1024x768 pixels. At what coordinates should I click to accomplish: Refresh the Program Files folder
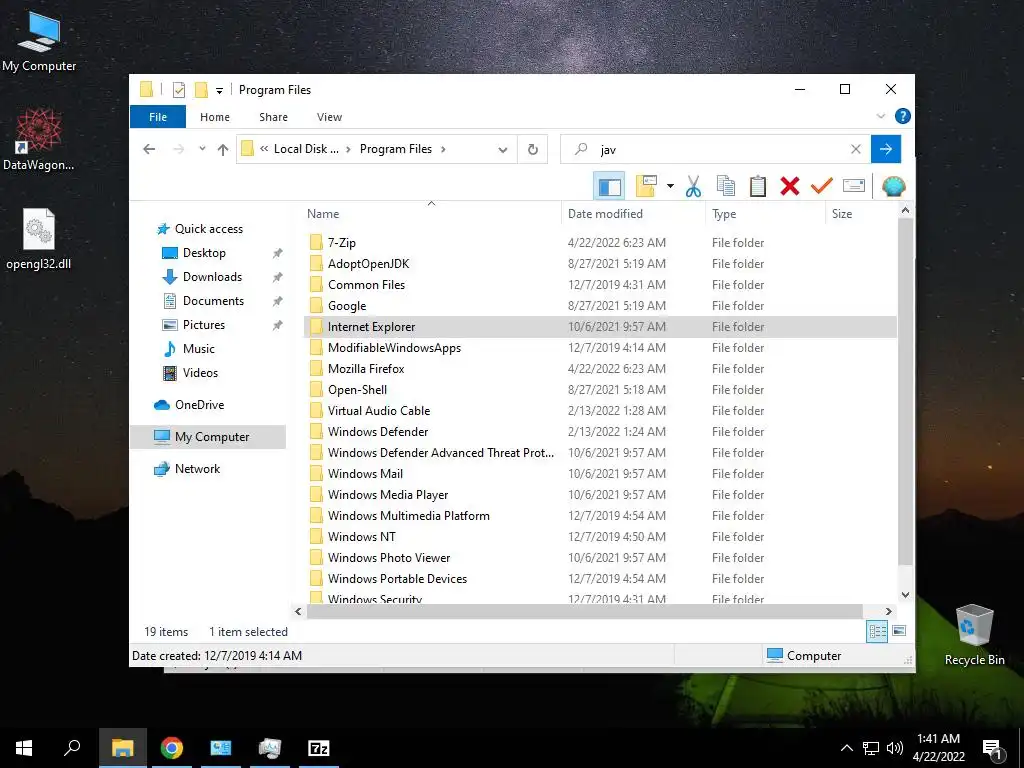pyautogui.click(x=533, y=150)
